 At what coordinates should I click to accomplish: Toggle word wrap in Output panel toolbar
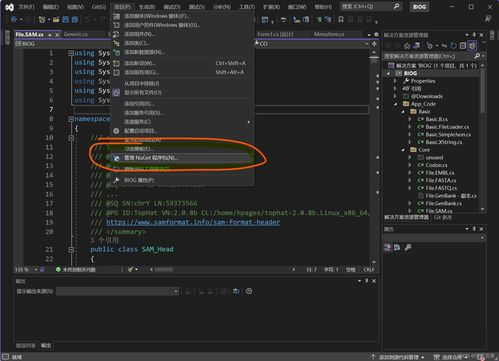click(236, 291)
